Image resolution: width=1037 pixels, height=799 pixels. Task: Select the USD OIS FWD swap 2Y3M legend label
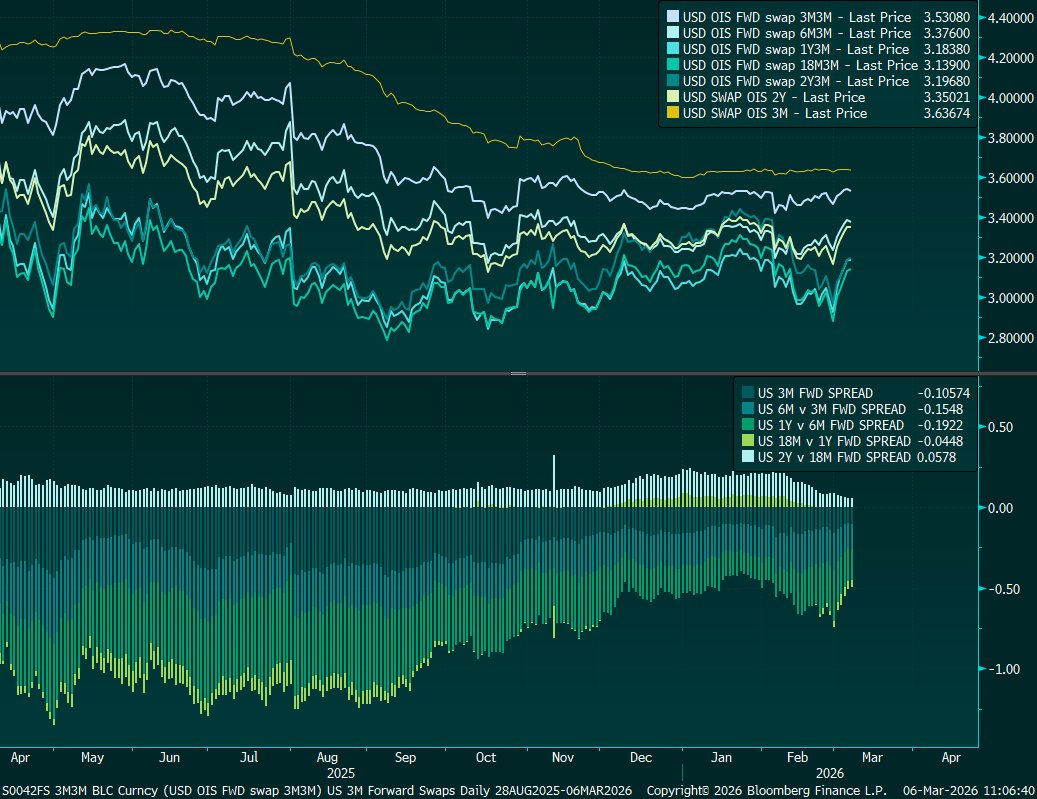796,81
